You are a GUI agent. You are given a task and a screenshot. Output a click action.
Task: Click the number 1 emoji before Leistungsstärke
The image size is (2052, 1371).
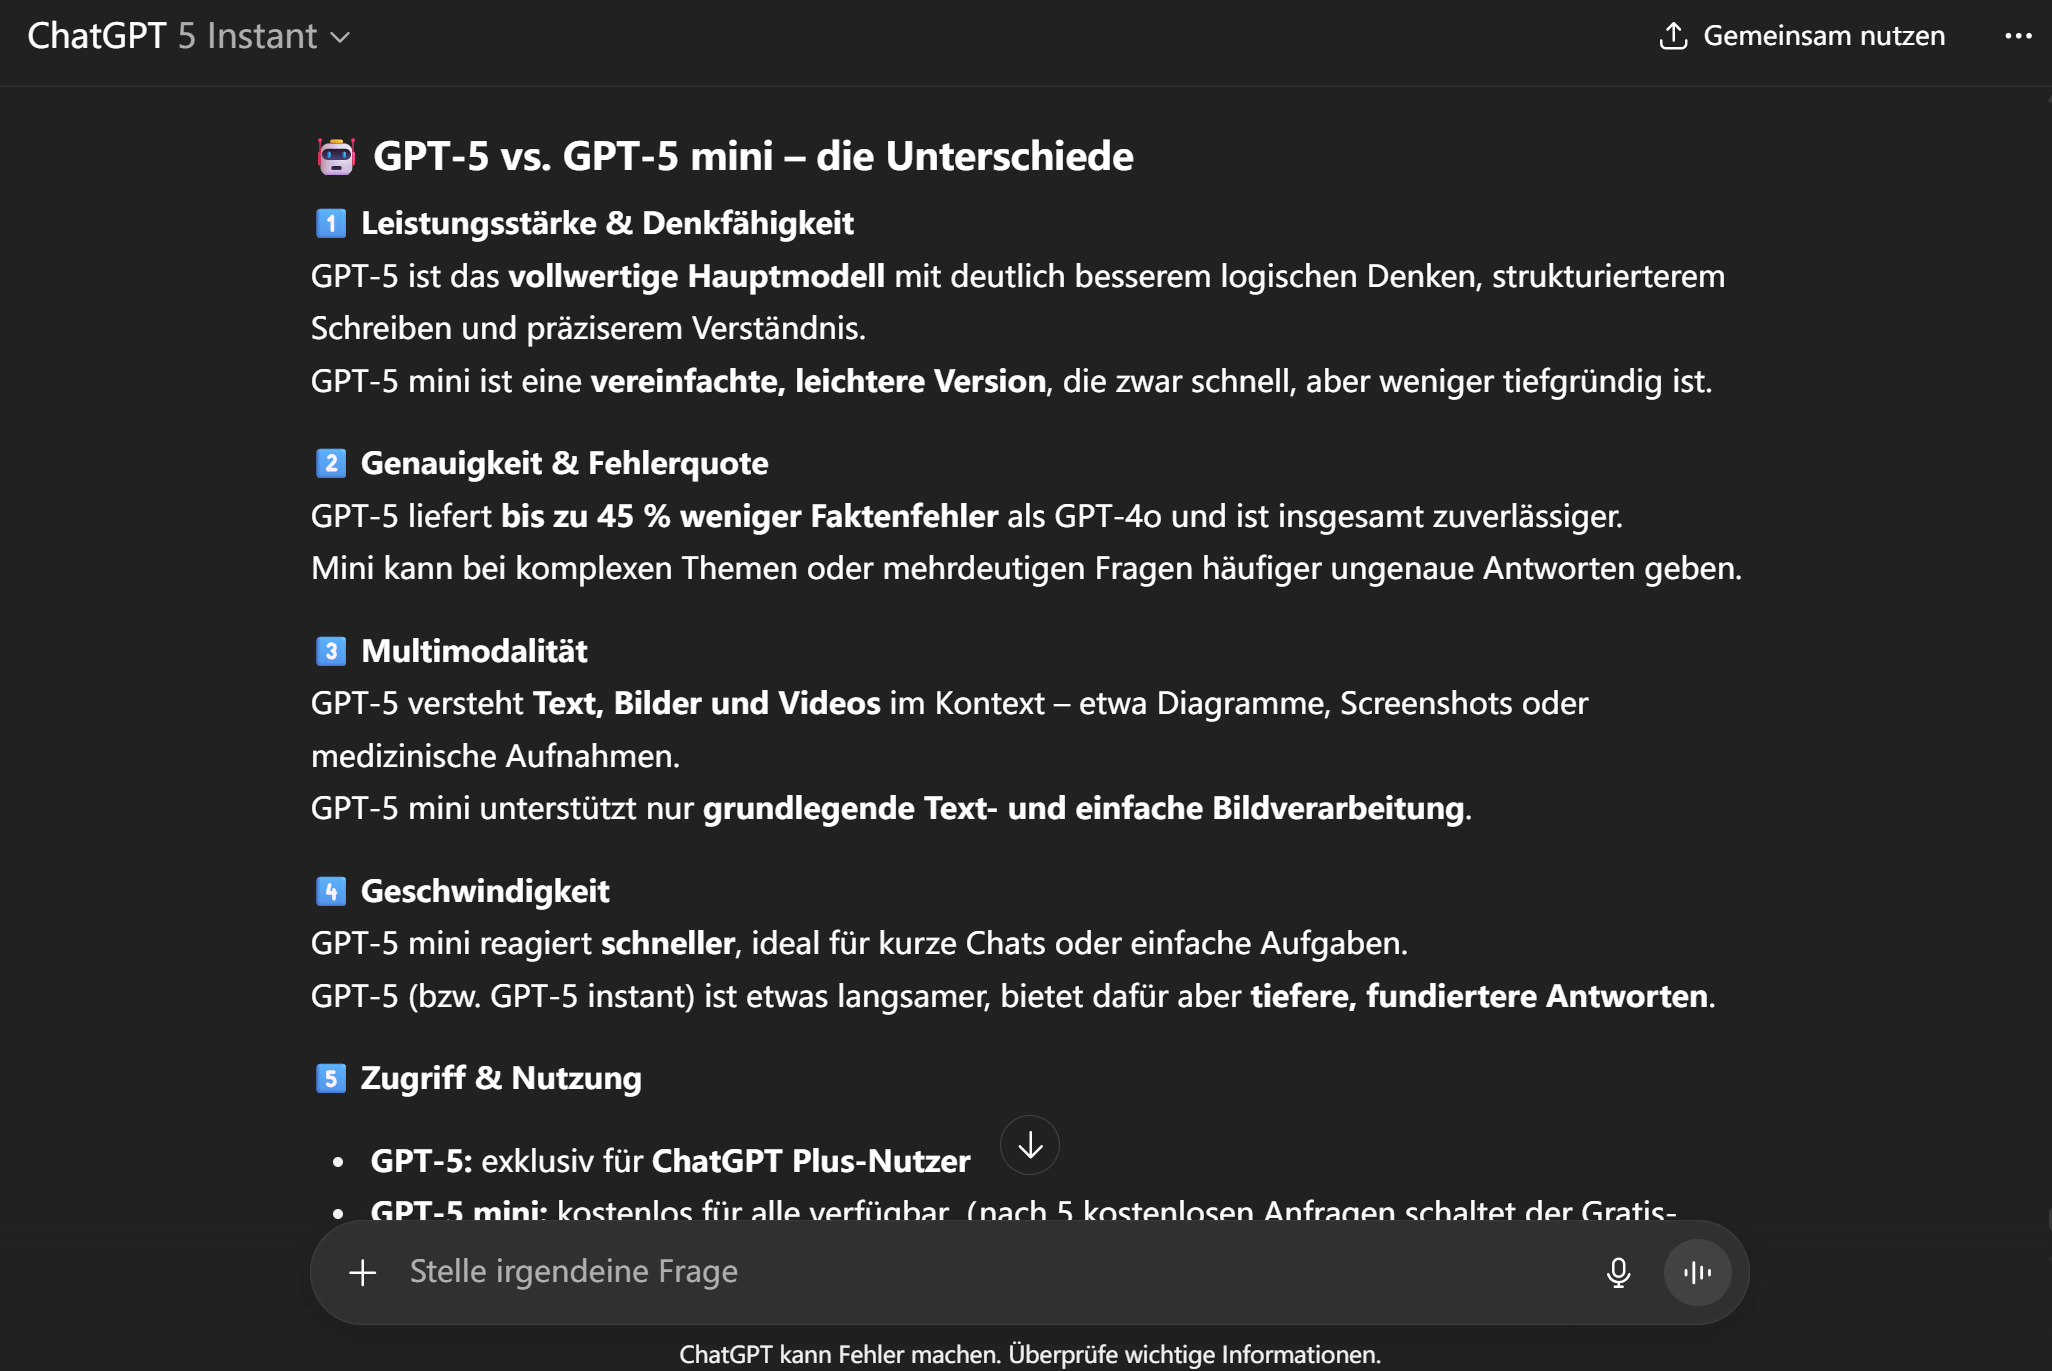pyautogui.click(x=331, y=223)
